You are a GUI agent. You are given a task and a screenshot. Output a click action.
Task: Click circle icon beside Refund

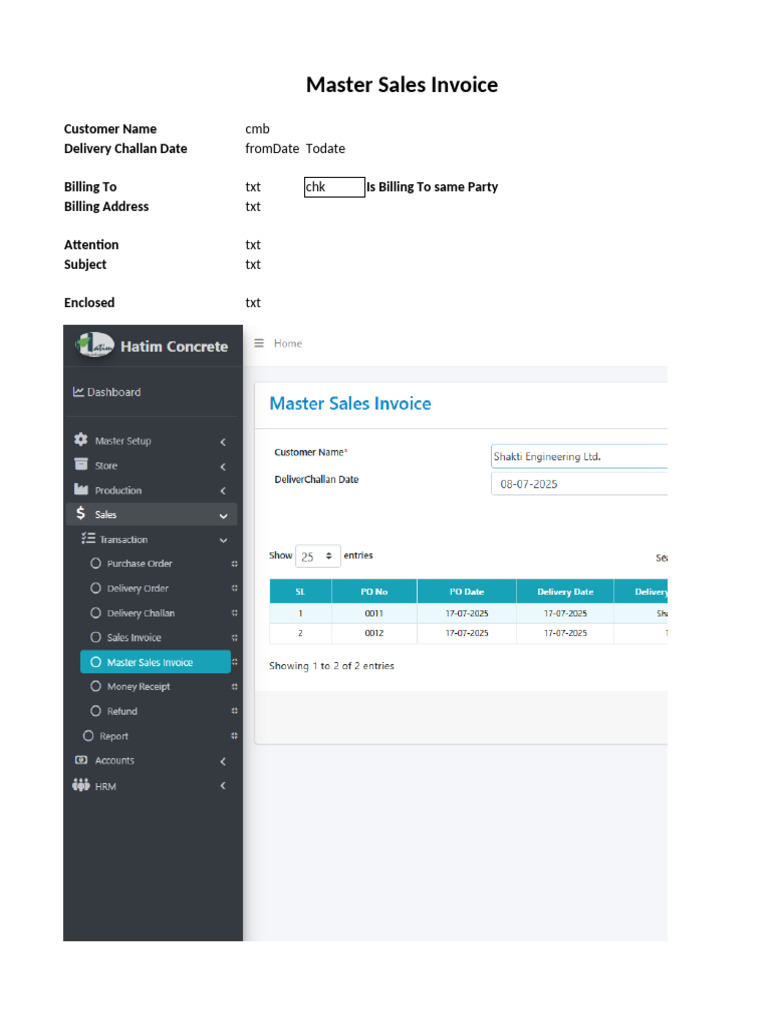coord(96,711)
